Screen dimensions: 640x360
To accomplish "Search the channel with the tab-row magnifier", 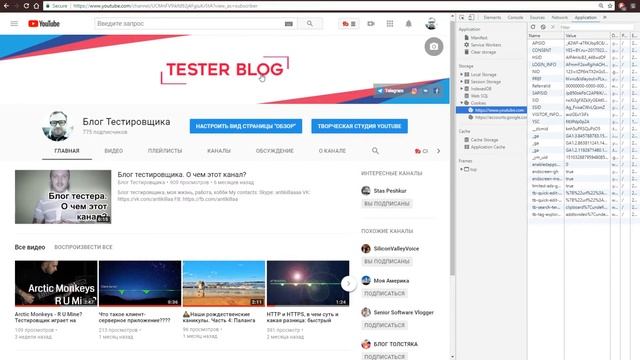I will tap(375, 151).
